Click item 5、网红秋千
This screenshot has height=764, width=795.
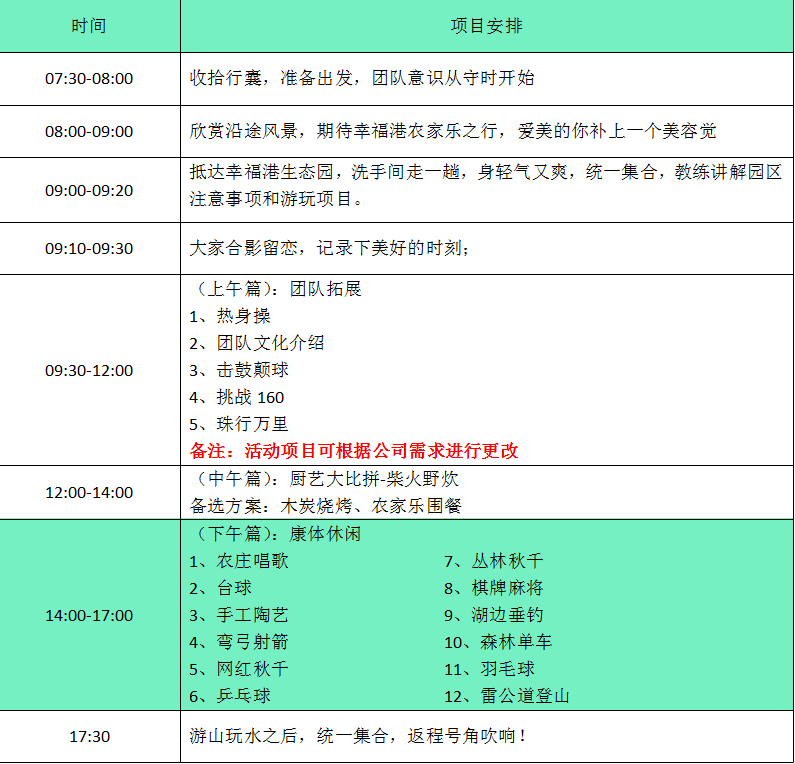pos(239,669)
